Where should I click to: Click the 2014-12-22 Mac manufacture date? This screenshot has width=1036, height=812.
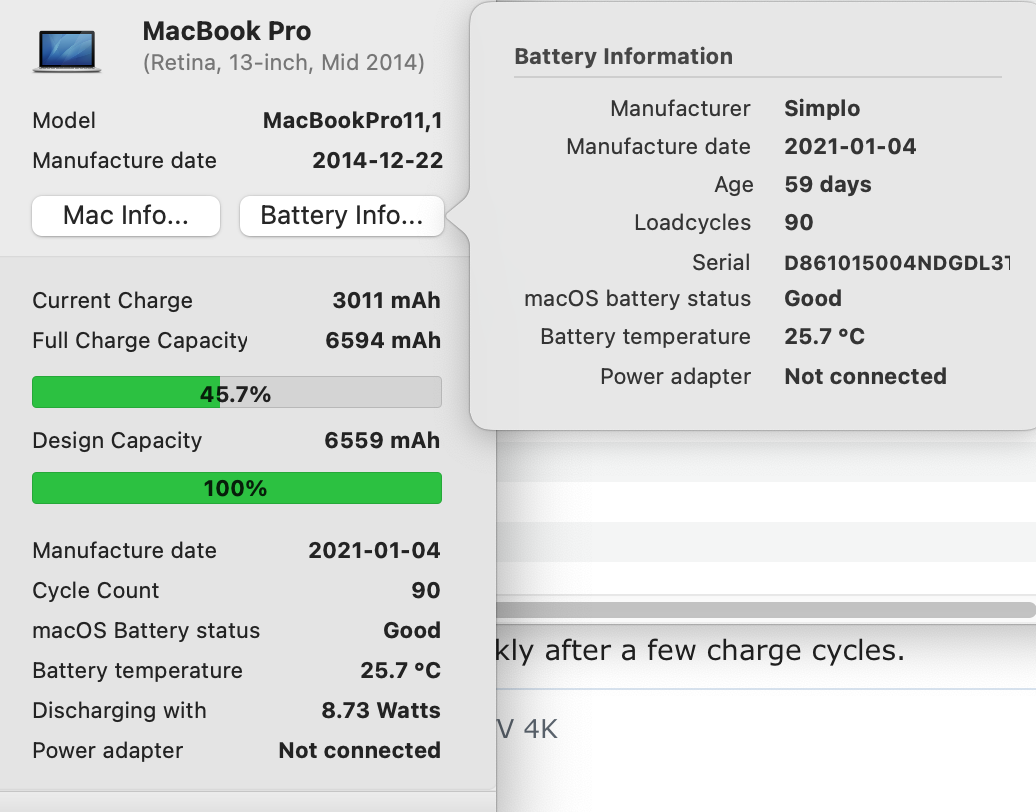(x=377, y=161)
